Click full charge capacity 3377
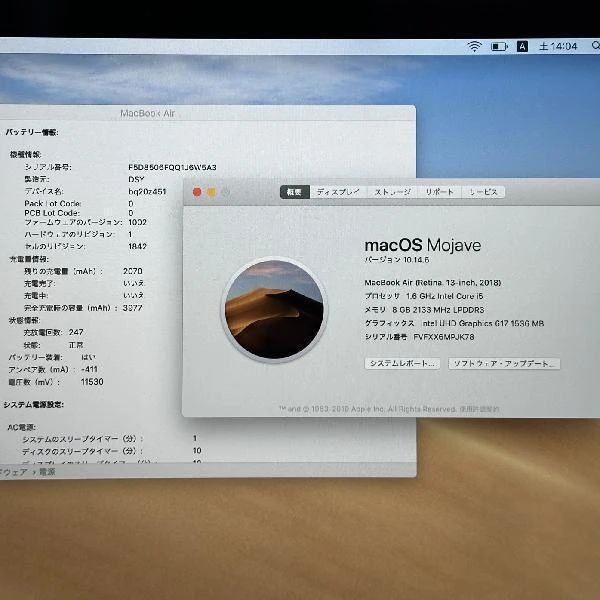 tap(132, 308)
